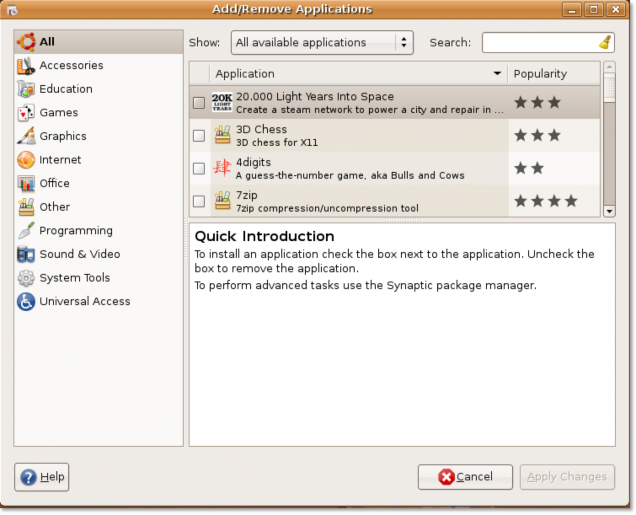Click the Other category icon
636x515 pixels.
26,207
